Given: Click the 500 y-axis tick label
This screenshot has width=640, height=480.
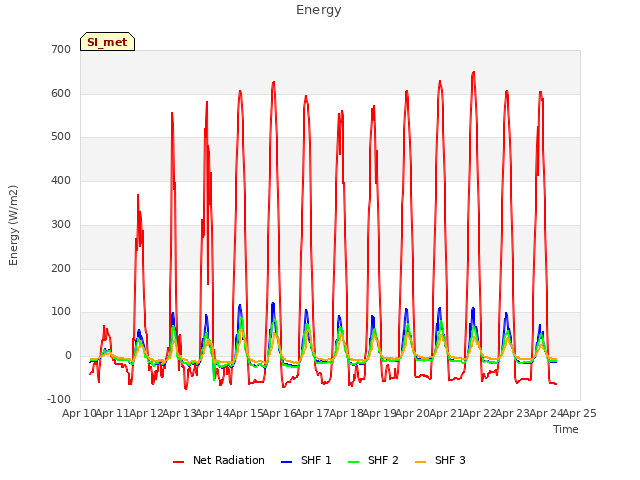Looking at the screenshot, I should point(61,137).
